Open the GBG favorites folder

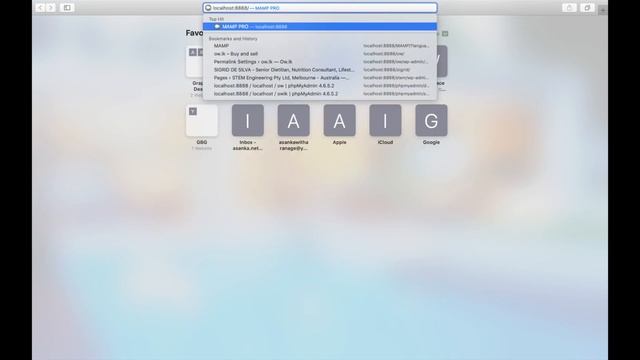pos(202,120)
